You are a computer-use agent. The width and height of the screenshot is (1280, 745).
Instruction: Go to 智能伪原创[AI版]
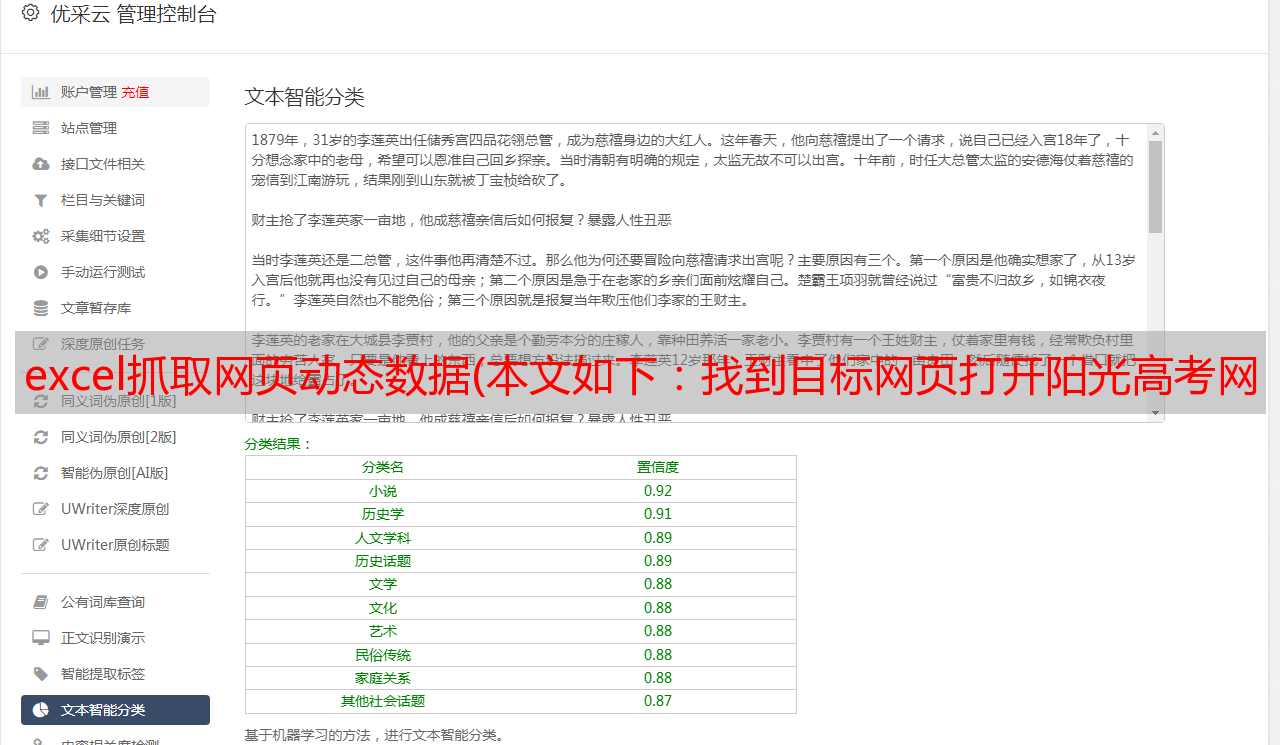click(x=115, y=473)
